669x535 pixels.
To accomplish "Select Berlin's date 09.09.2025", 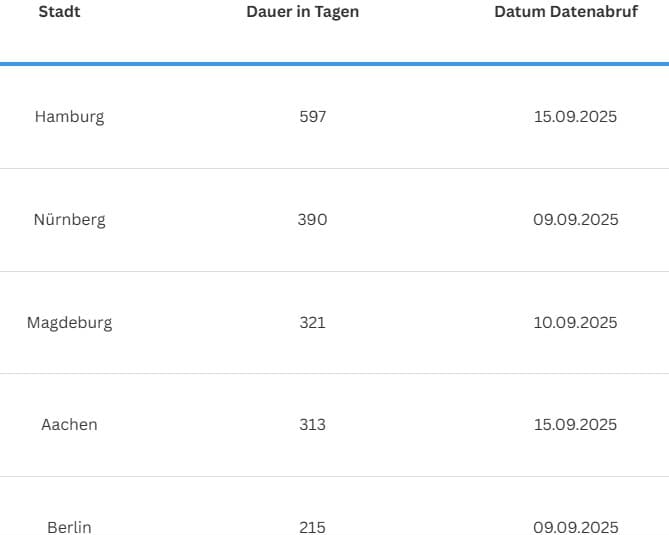I will (x=575, y=527).
